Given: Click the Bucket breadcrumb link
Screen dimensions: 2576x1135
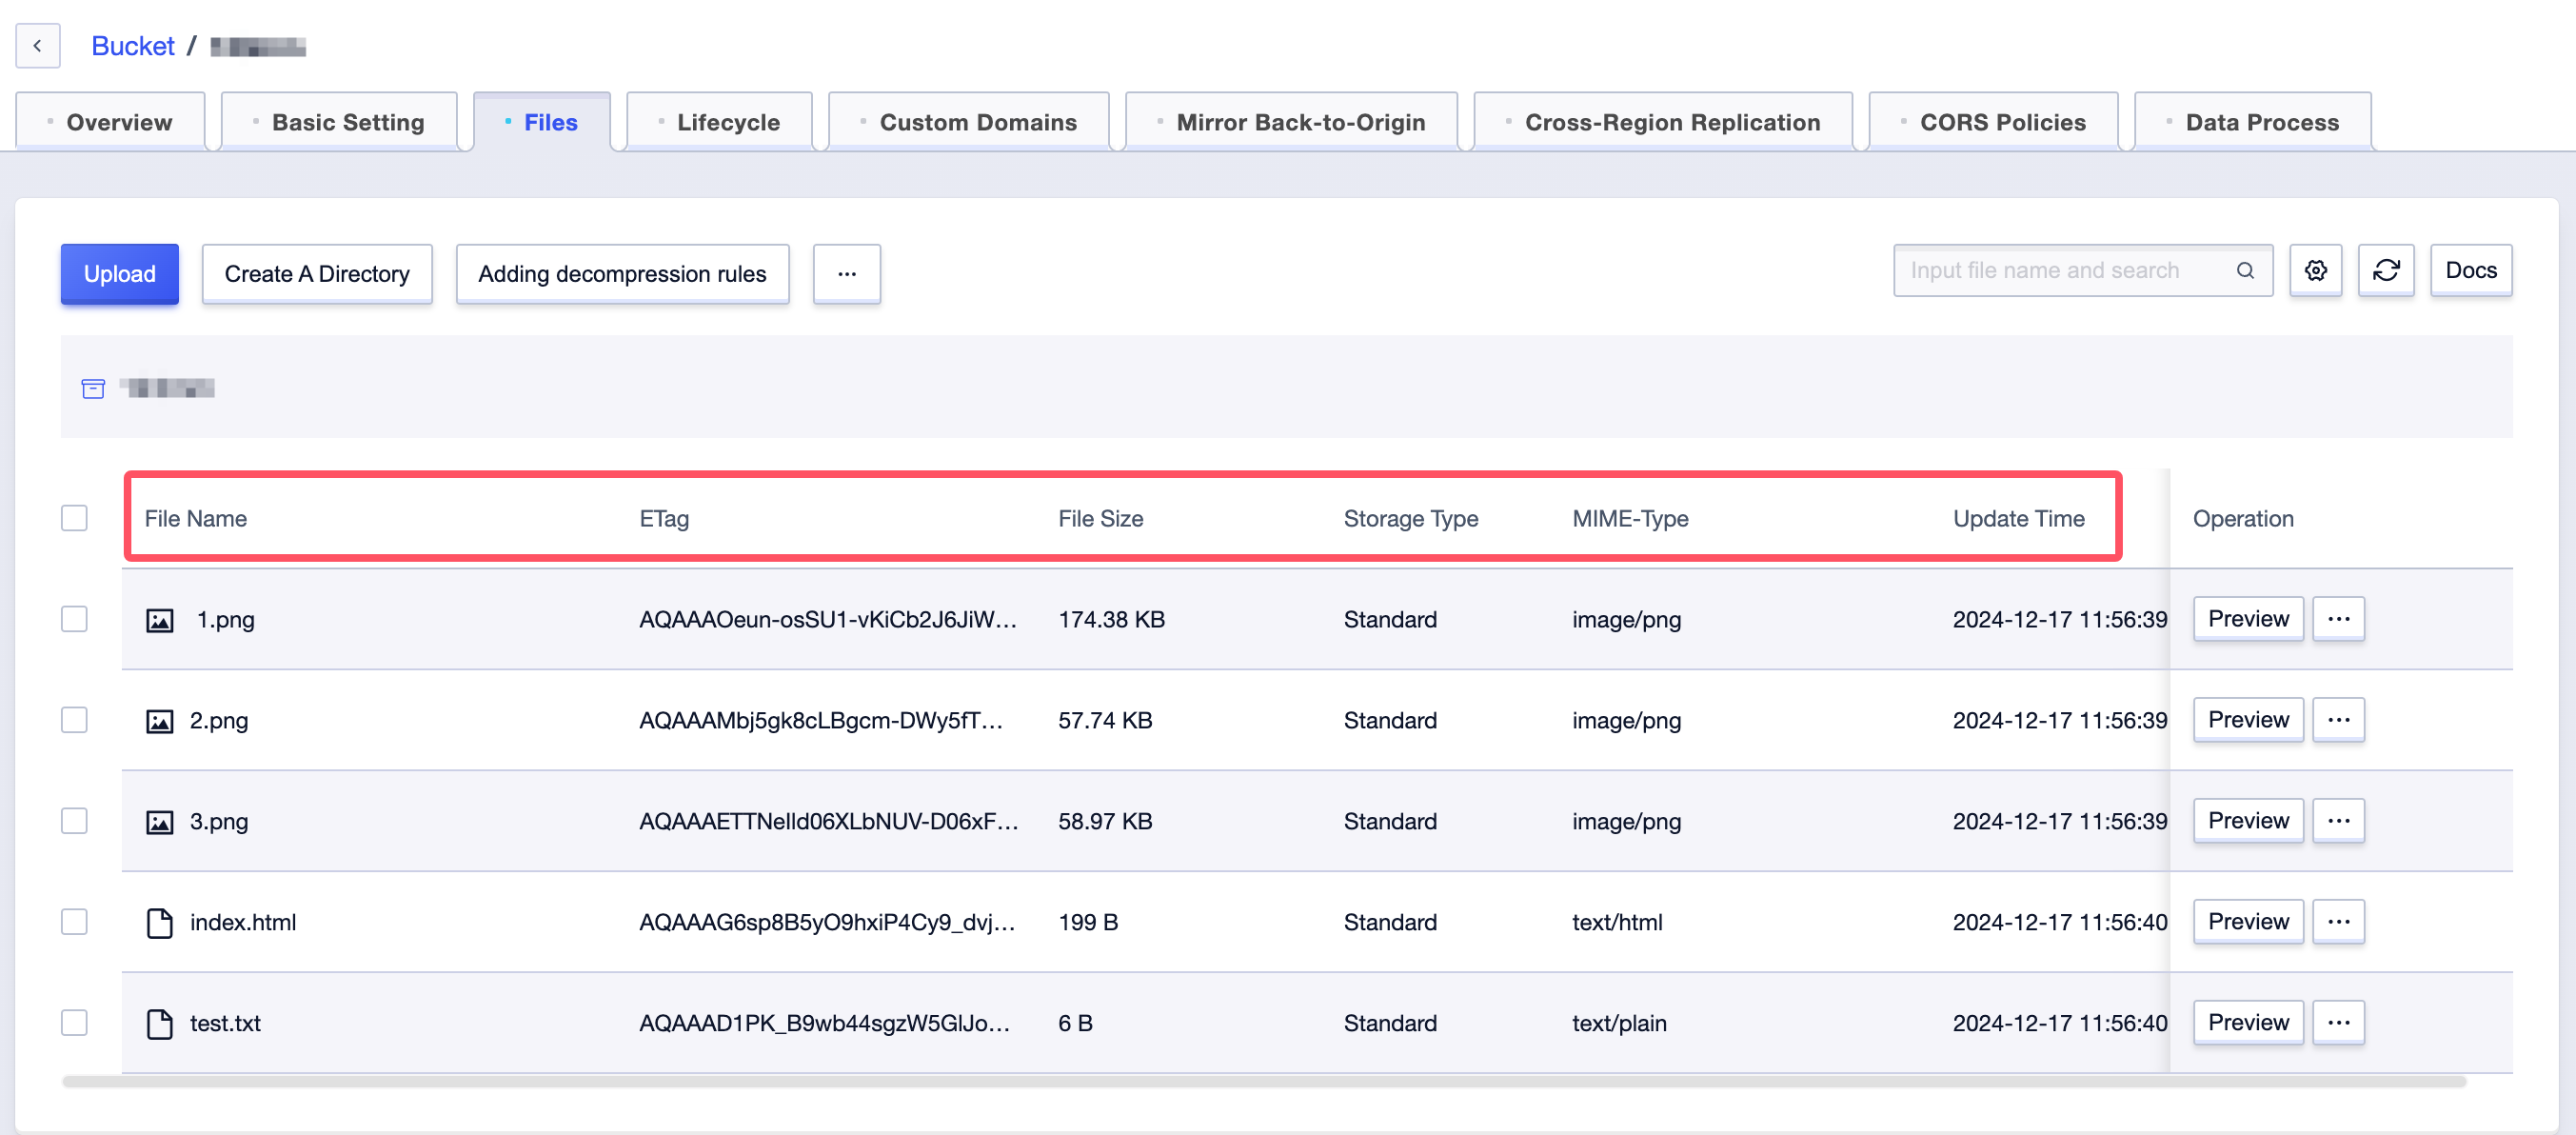Looking at the screenshot, I should [133, 46].
